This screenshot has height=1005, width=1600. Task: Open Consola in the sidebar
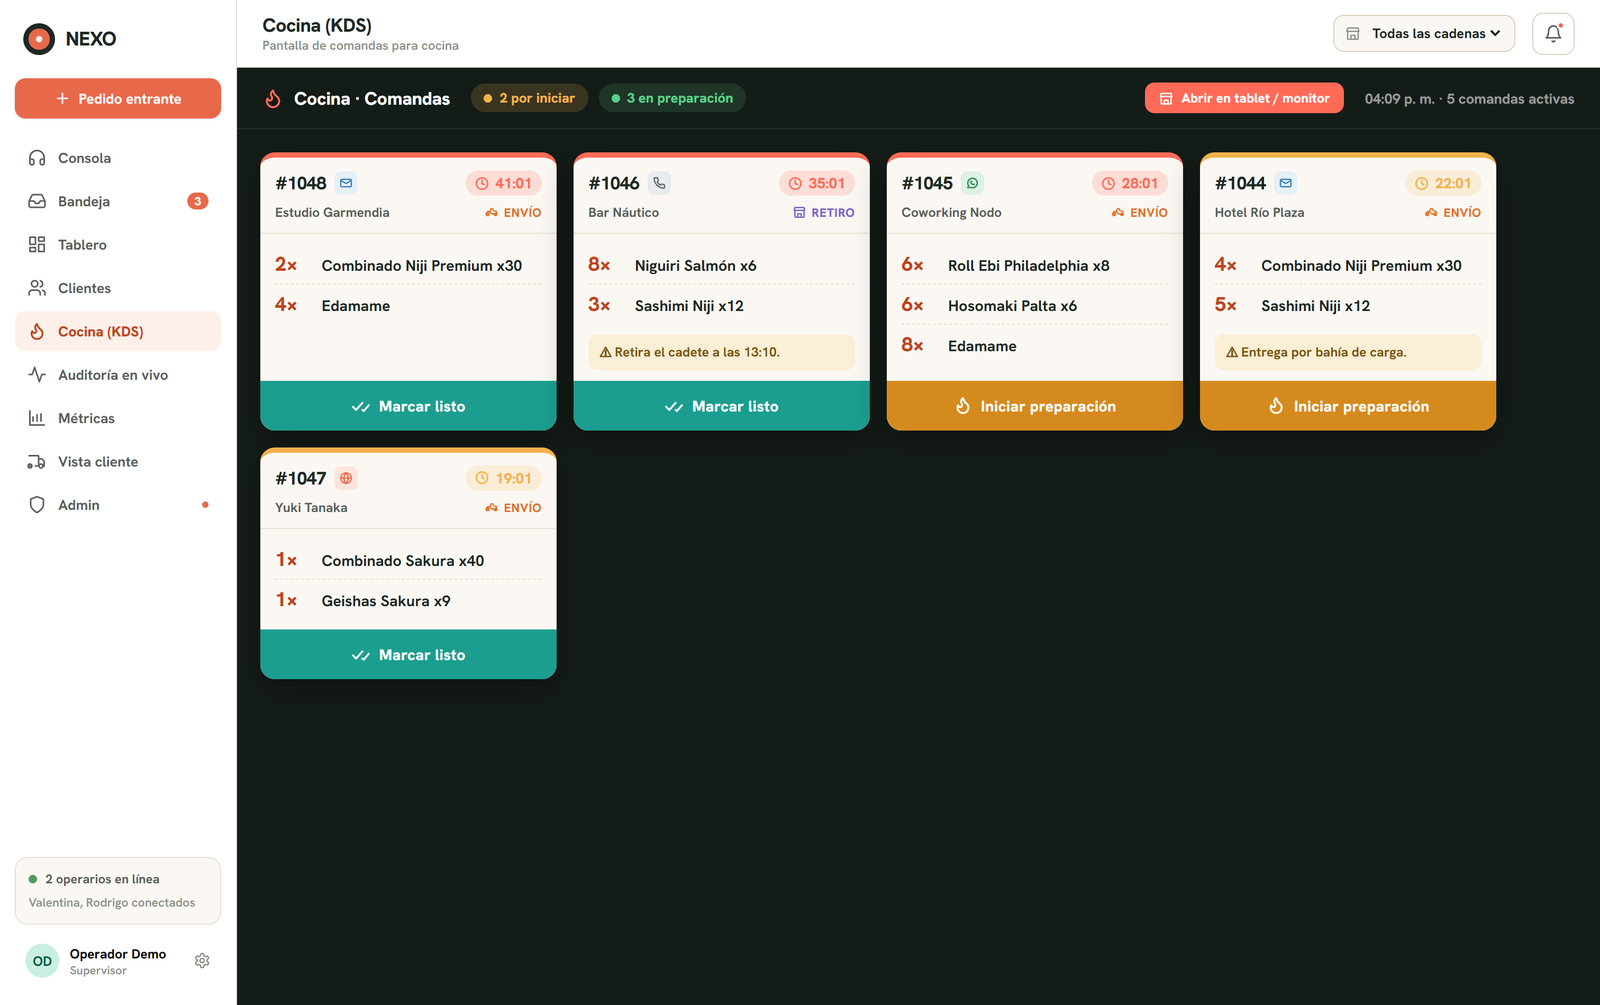[118, 158]
